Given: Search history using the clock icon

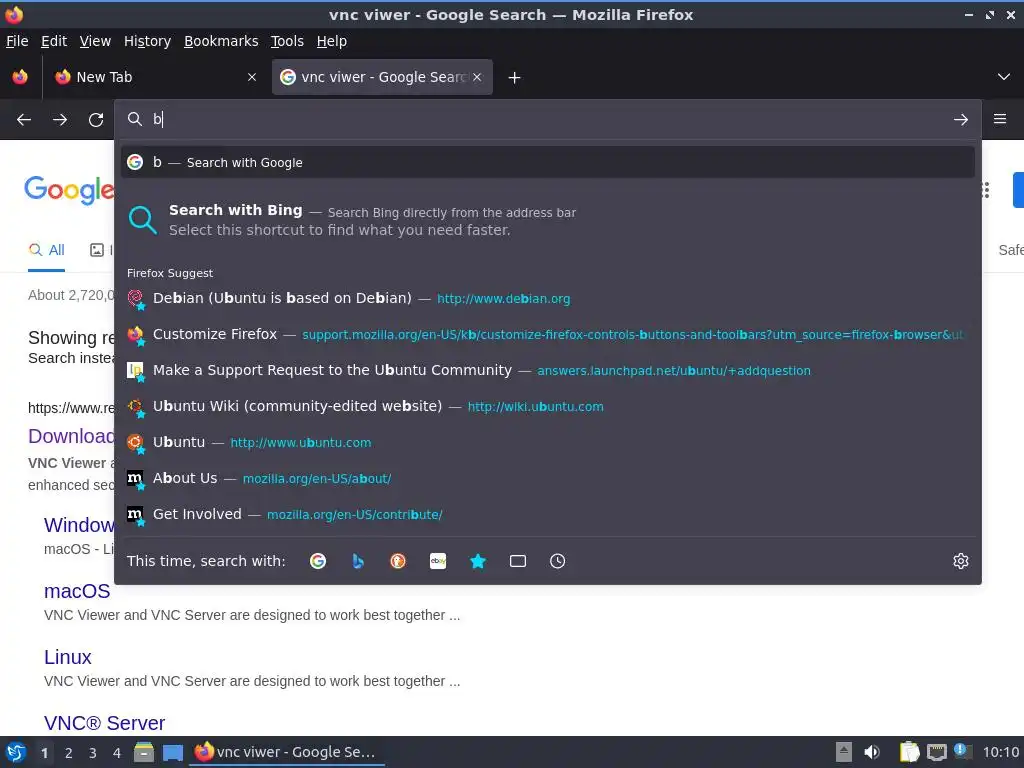Looking at the screenshot, I should [x=558, y=561].
